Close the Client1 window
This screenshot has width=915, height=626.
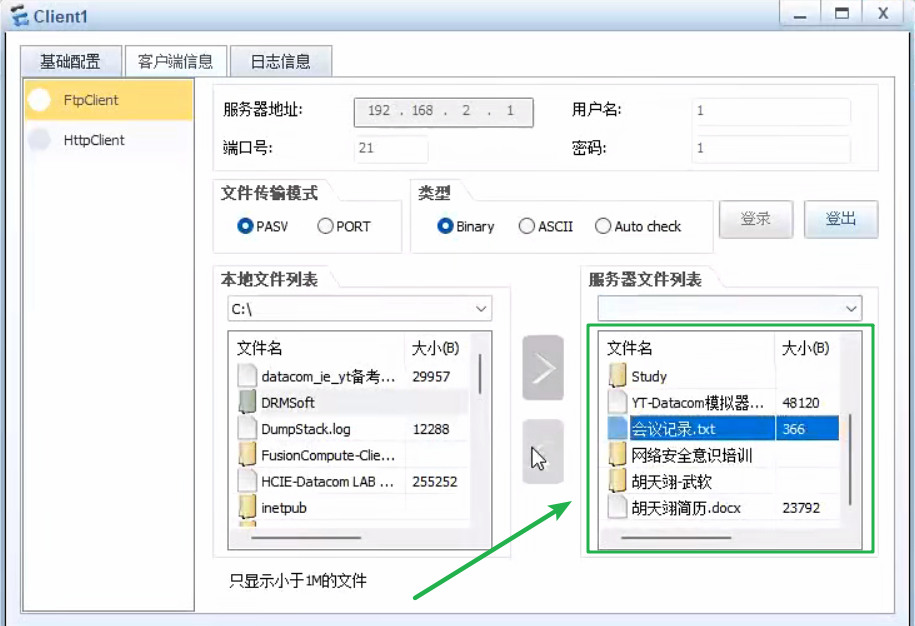click(x=883, y=13)
